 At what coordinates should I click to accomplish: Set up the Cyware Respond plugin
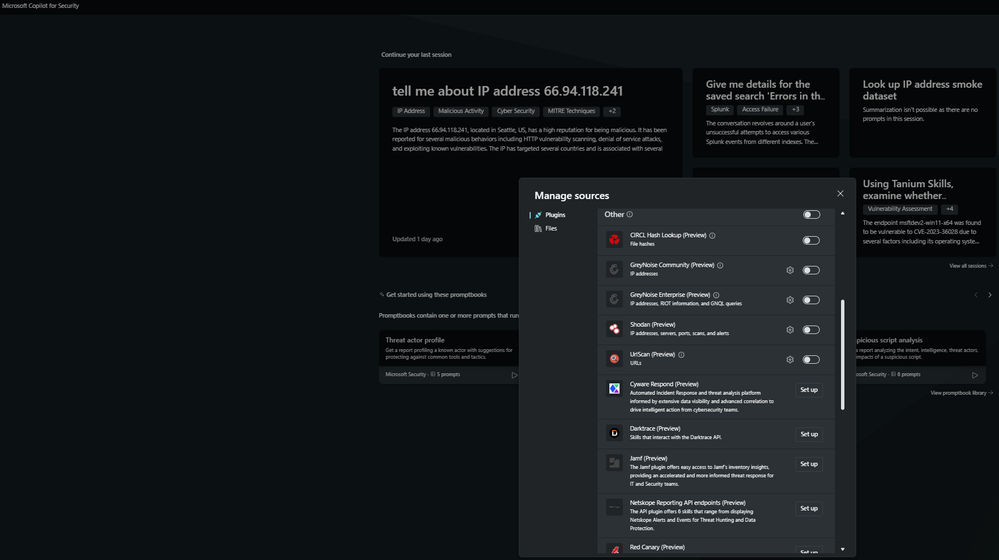[x=809, y=390]
